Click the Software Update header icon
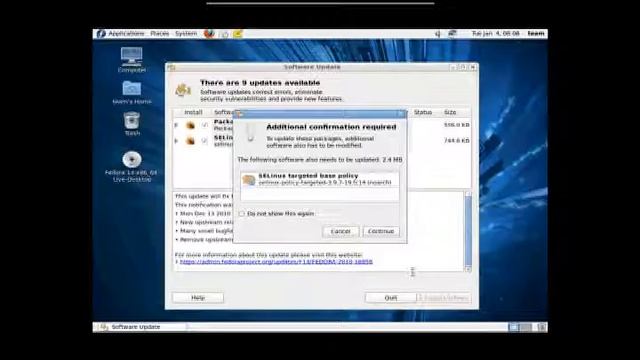This screenshot has width=640, height=360. click(x=183, y=90)
